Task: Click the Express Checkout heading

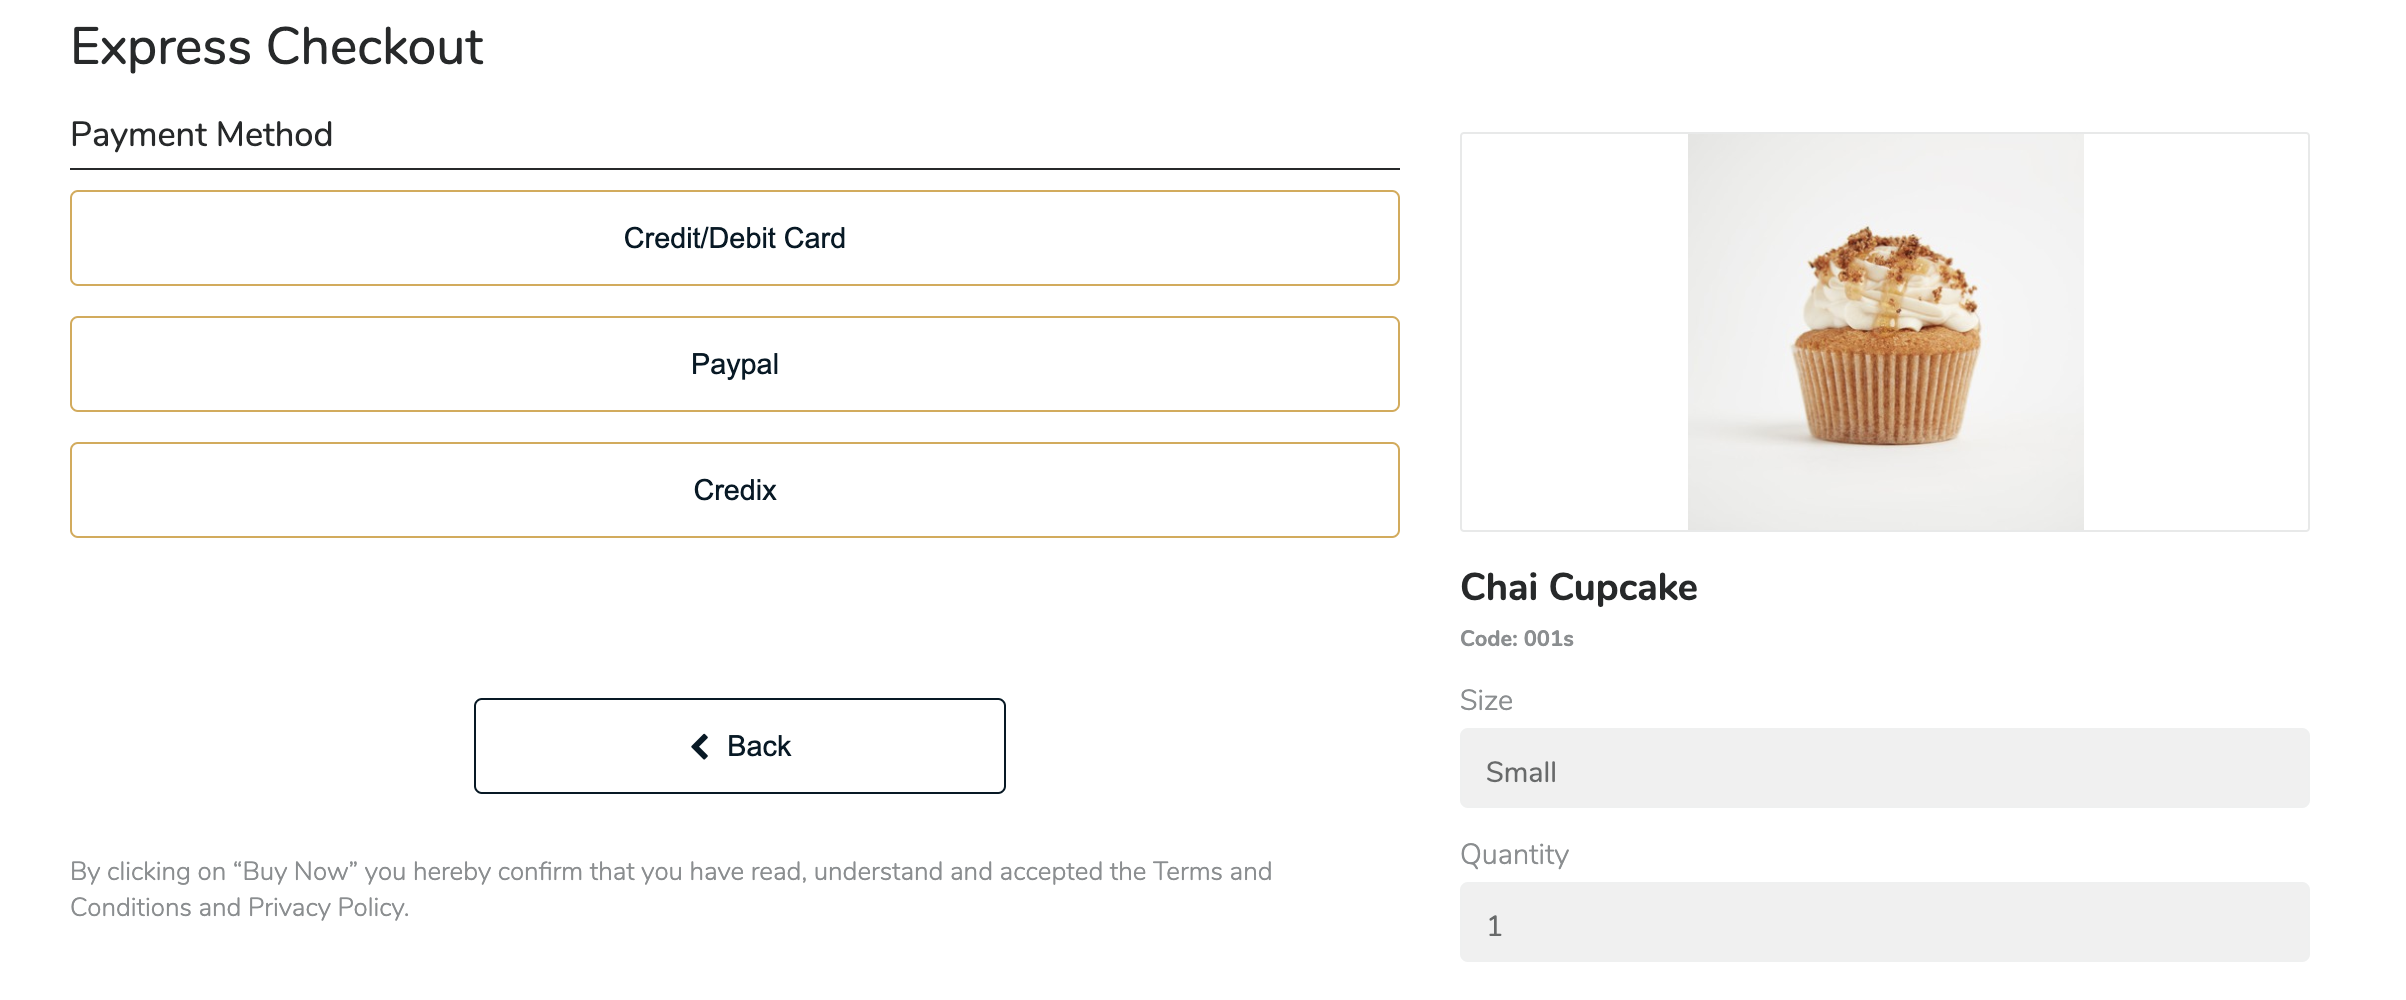Action: coord(277,47)
